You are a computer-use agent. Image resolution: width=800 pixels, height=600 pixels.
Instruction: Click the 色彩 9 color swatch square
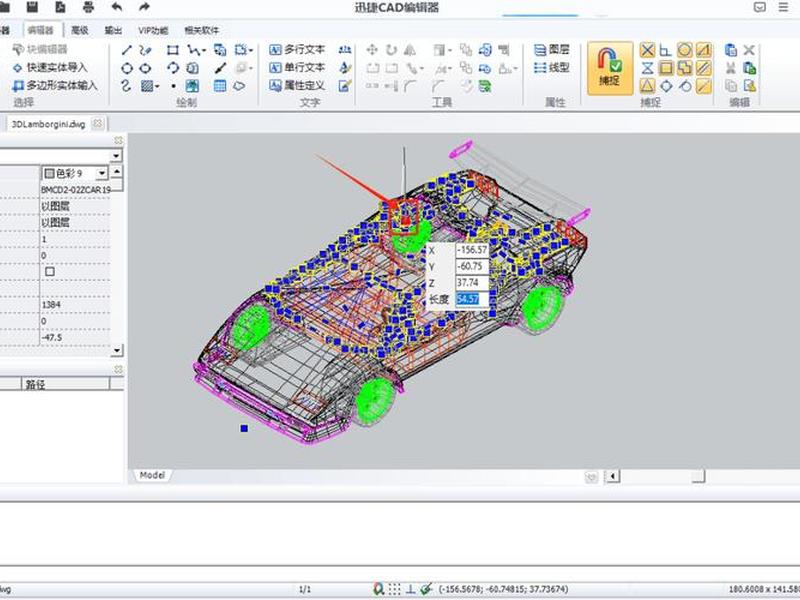coord(49,173)
